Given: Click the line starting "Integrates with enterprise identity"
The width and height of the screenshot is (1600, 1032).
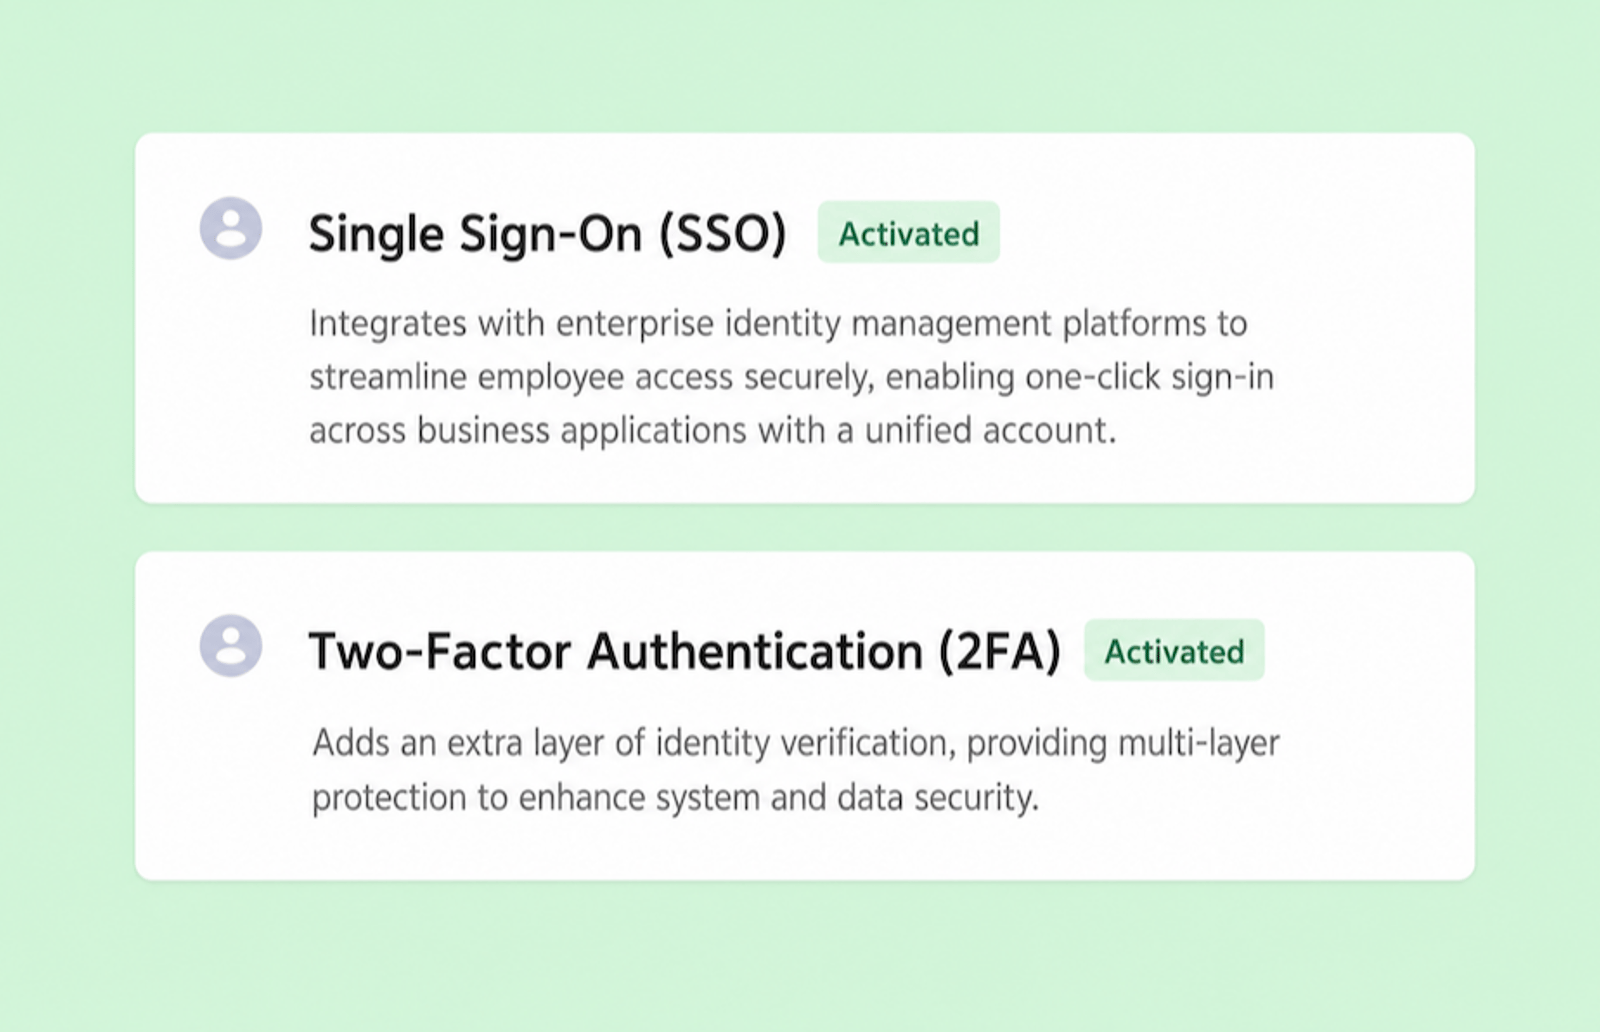Looking at the screenshot, I should pos(778,324).
